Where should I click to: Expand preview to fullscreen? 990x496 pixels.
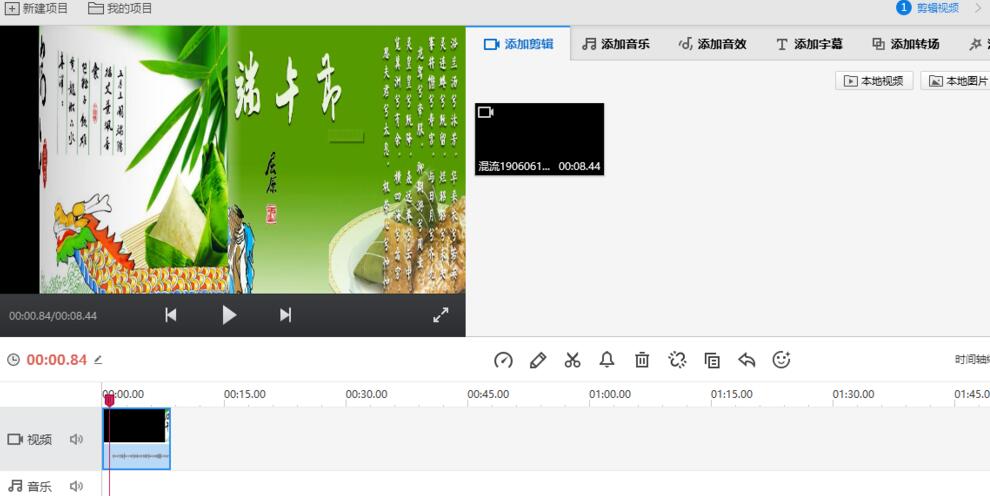(x=441, y=315)
